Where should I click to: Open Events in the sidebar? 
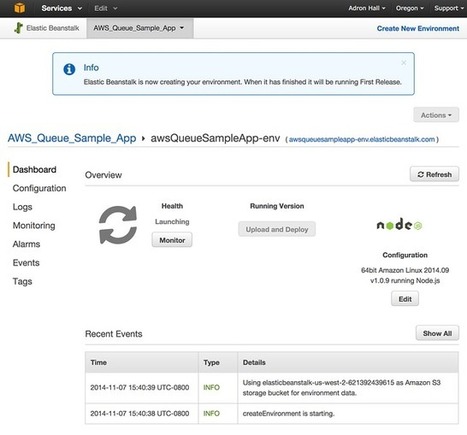[x=26, y=263]
